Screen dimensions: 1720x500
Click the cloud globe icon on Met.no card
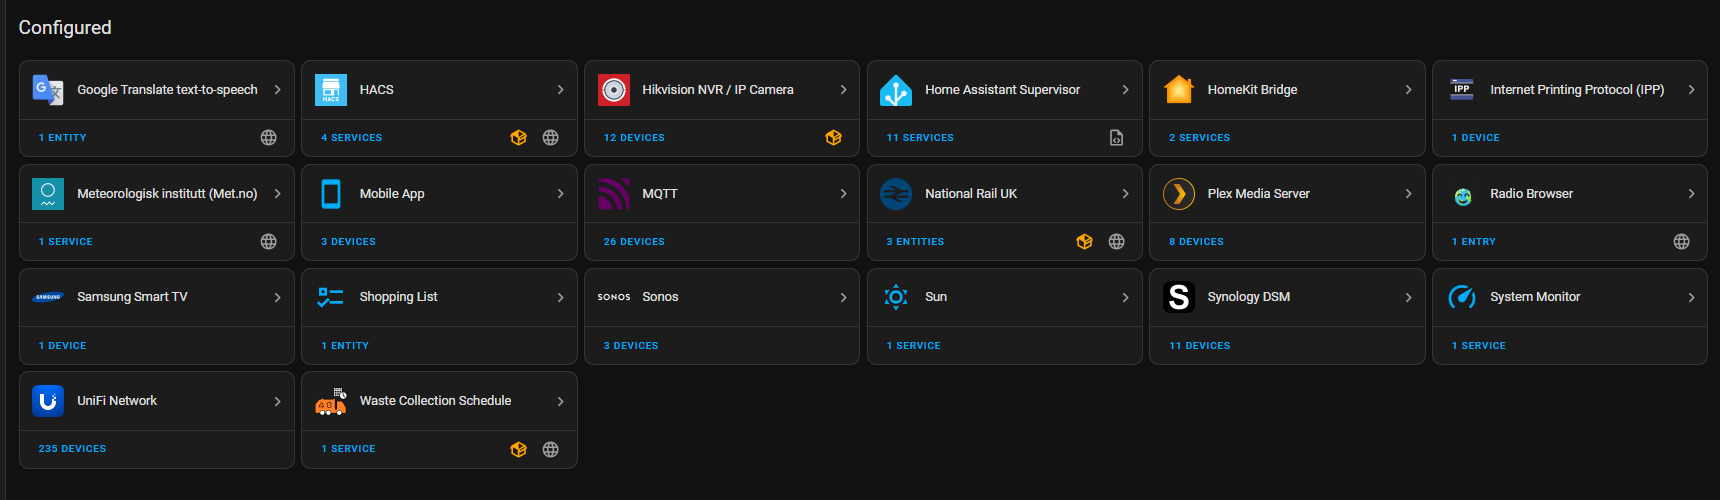click(268, 242)
